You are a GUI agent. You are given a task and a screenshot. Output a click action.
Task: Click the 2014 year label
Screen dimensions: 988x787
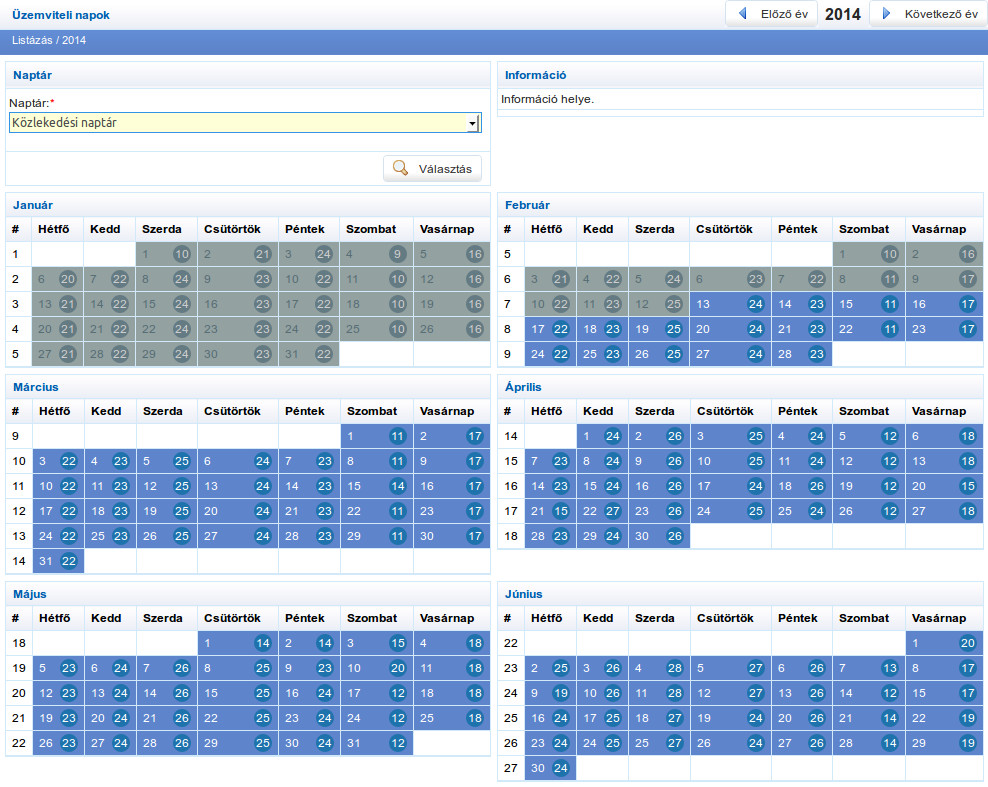(842, 14)
